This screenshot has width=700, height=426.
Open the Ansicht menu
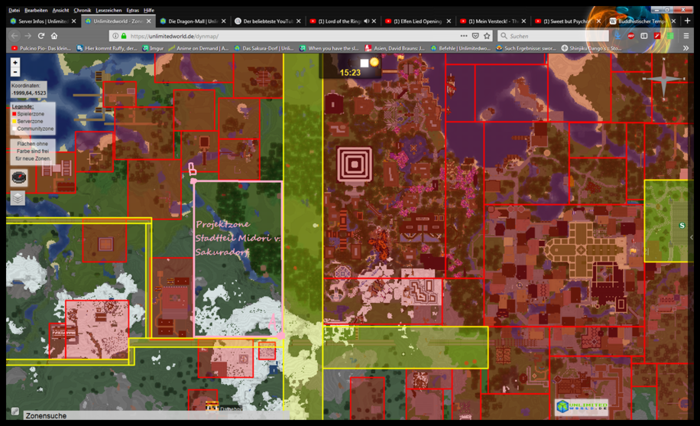[61, 10]
